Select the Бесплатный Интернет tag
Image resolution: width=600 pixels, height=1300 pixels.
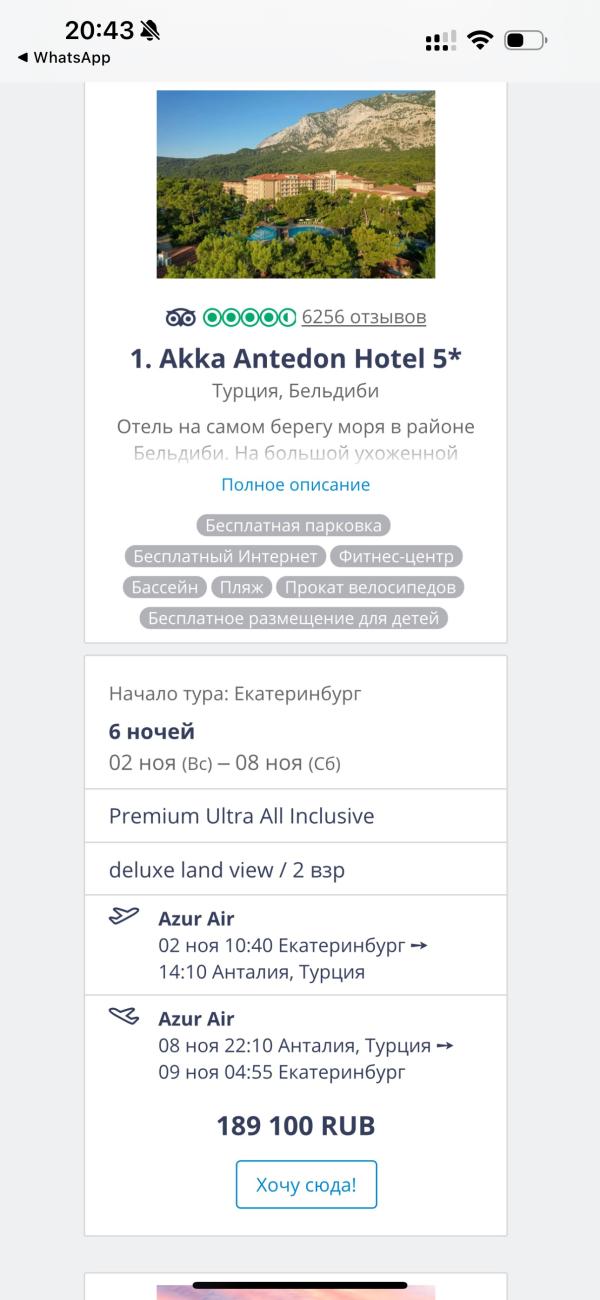225,556
